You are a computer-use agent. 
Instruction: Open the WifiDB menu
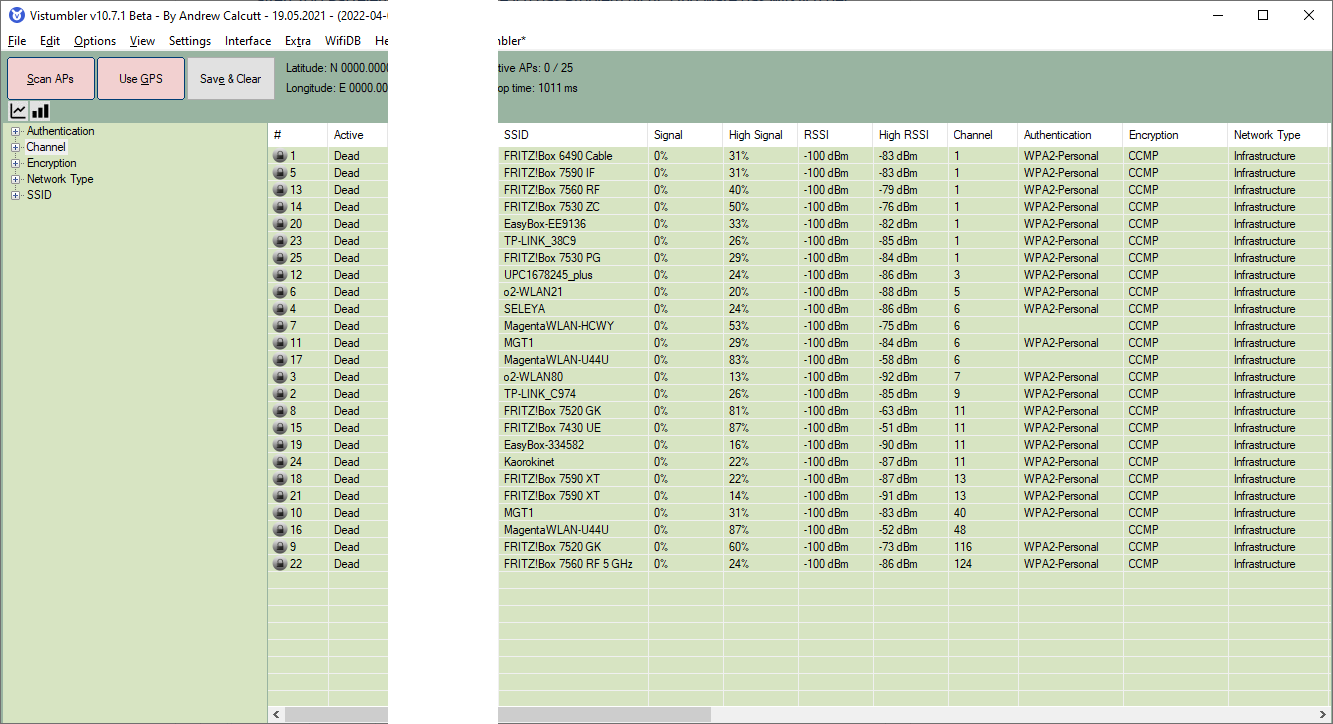[x=343, y=41]
